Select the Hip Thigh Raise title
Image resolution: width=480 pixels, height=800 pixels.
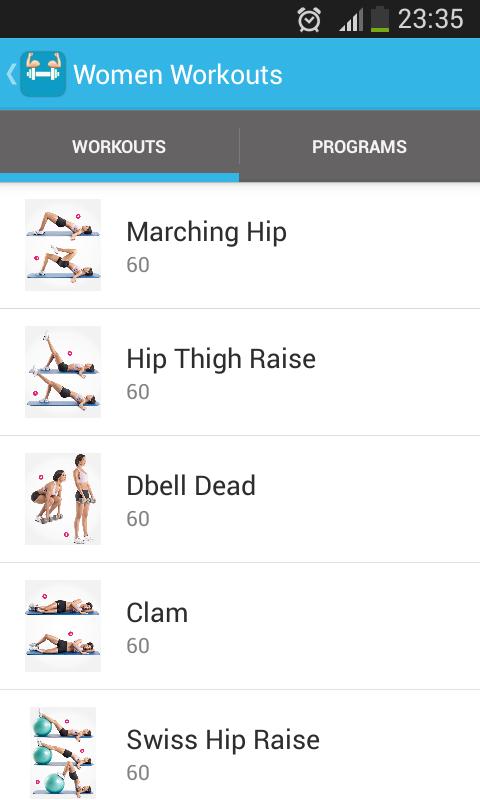[221, 359]
